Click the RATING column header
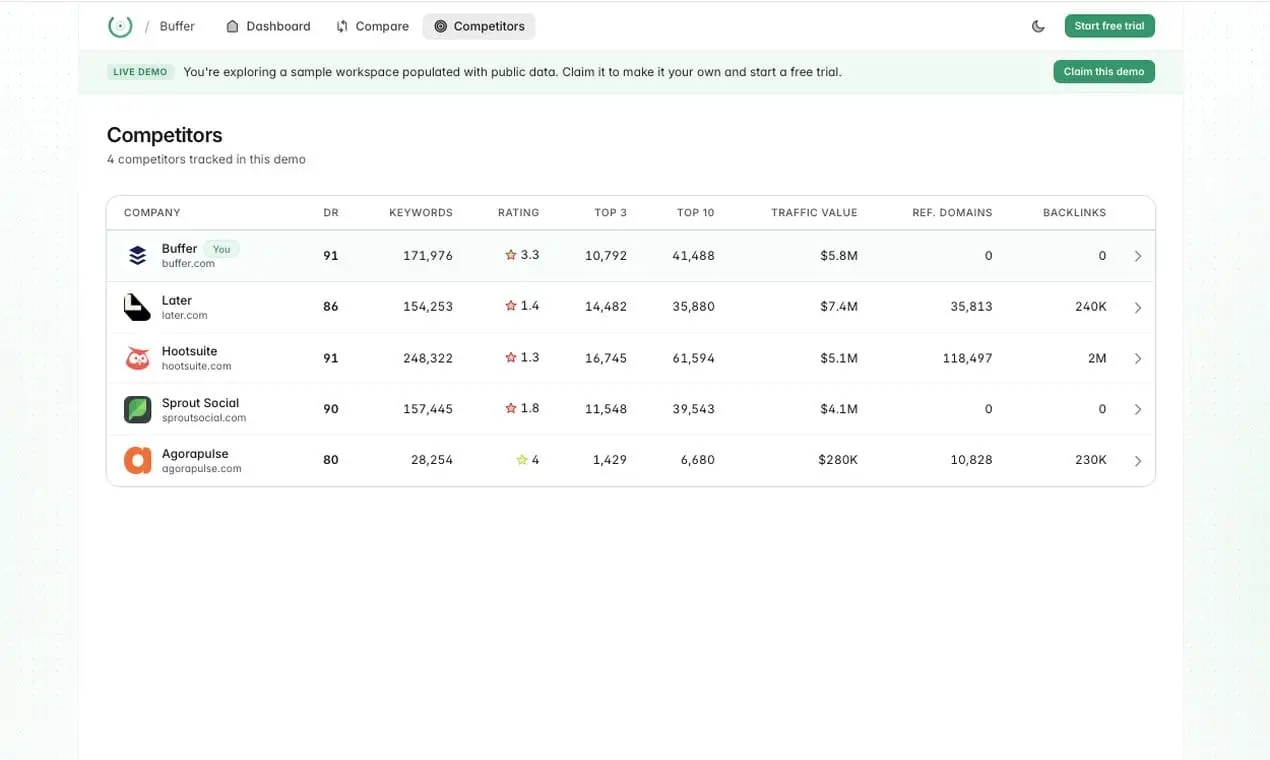Image resolution: width=1270 pixels, height=760 pixels. point(518,213)
